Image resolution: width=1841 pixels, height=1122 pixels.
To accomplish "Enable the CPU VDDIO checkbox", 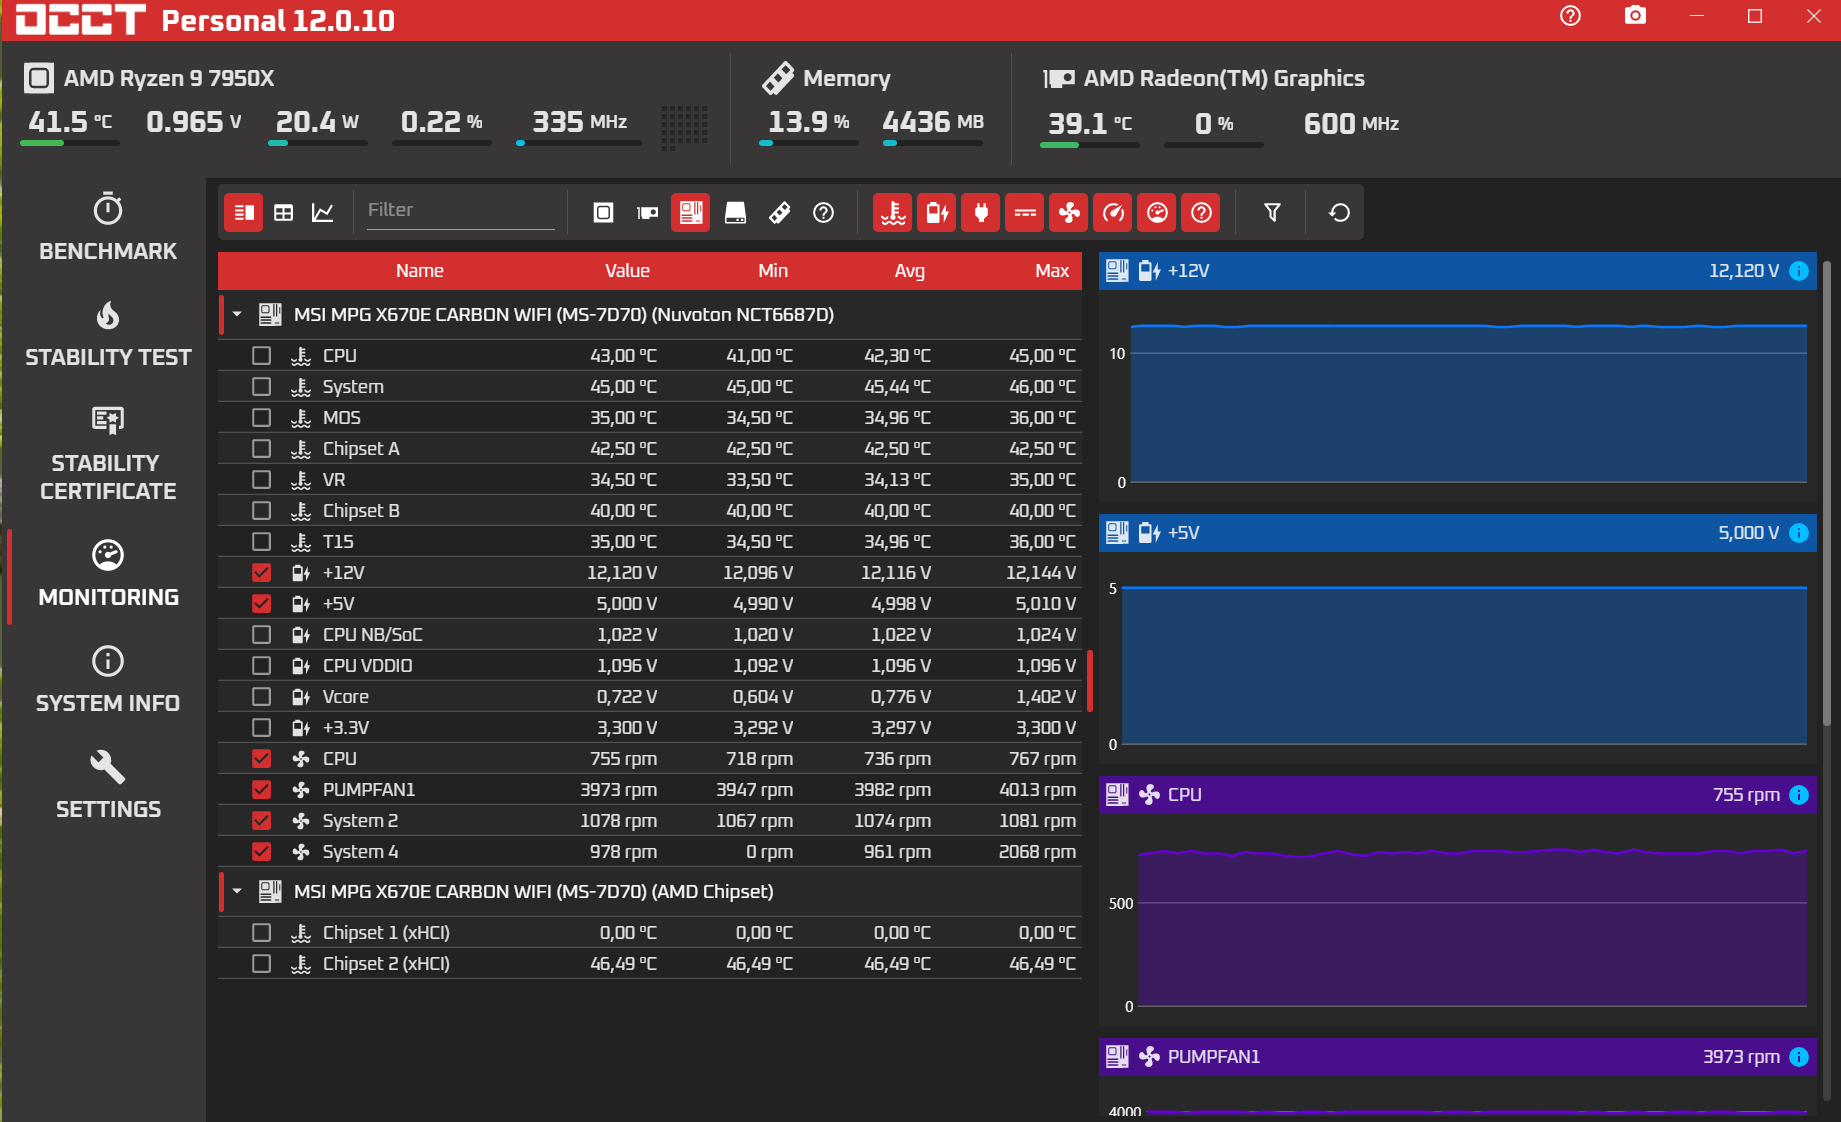I will [x=261, y=666].
